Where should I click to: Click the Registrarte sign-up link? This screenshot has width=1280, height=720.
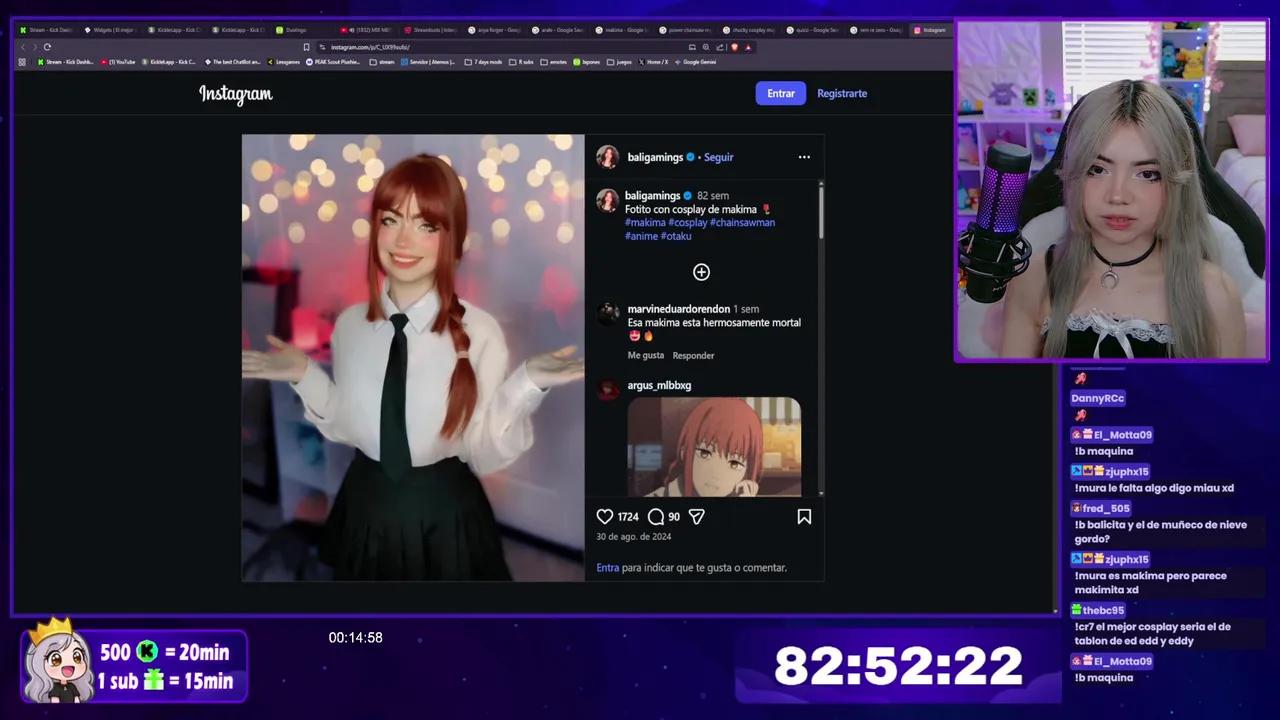[x=842, y=93]
